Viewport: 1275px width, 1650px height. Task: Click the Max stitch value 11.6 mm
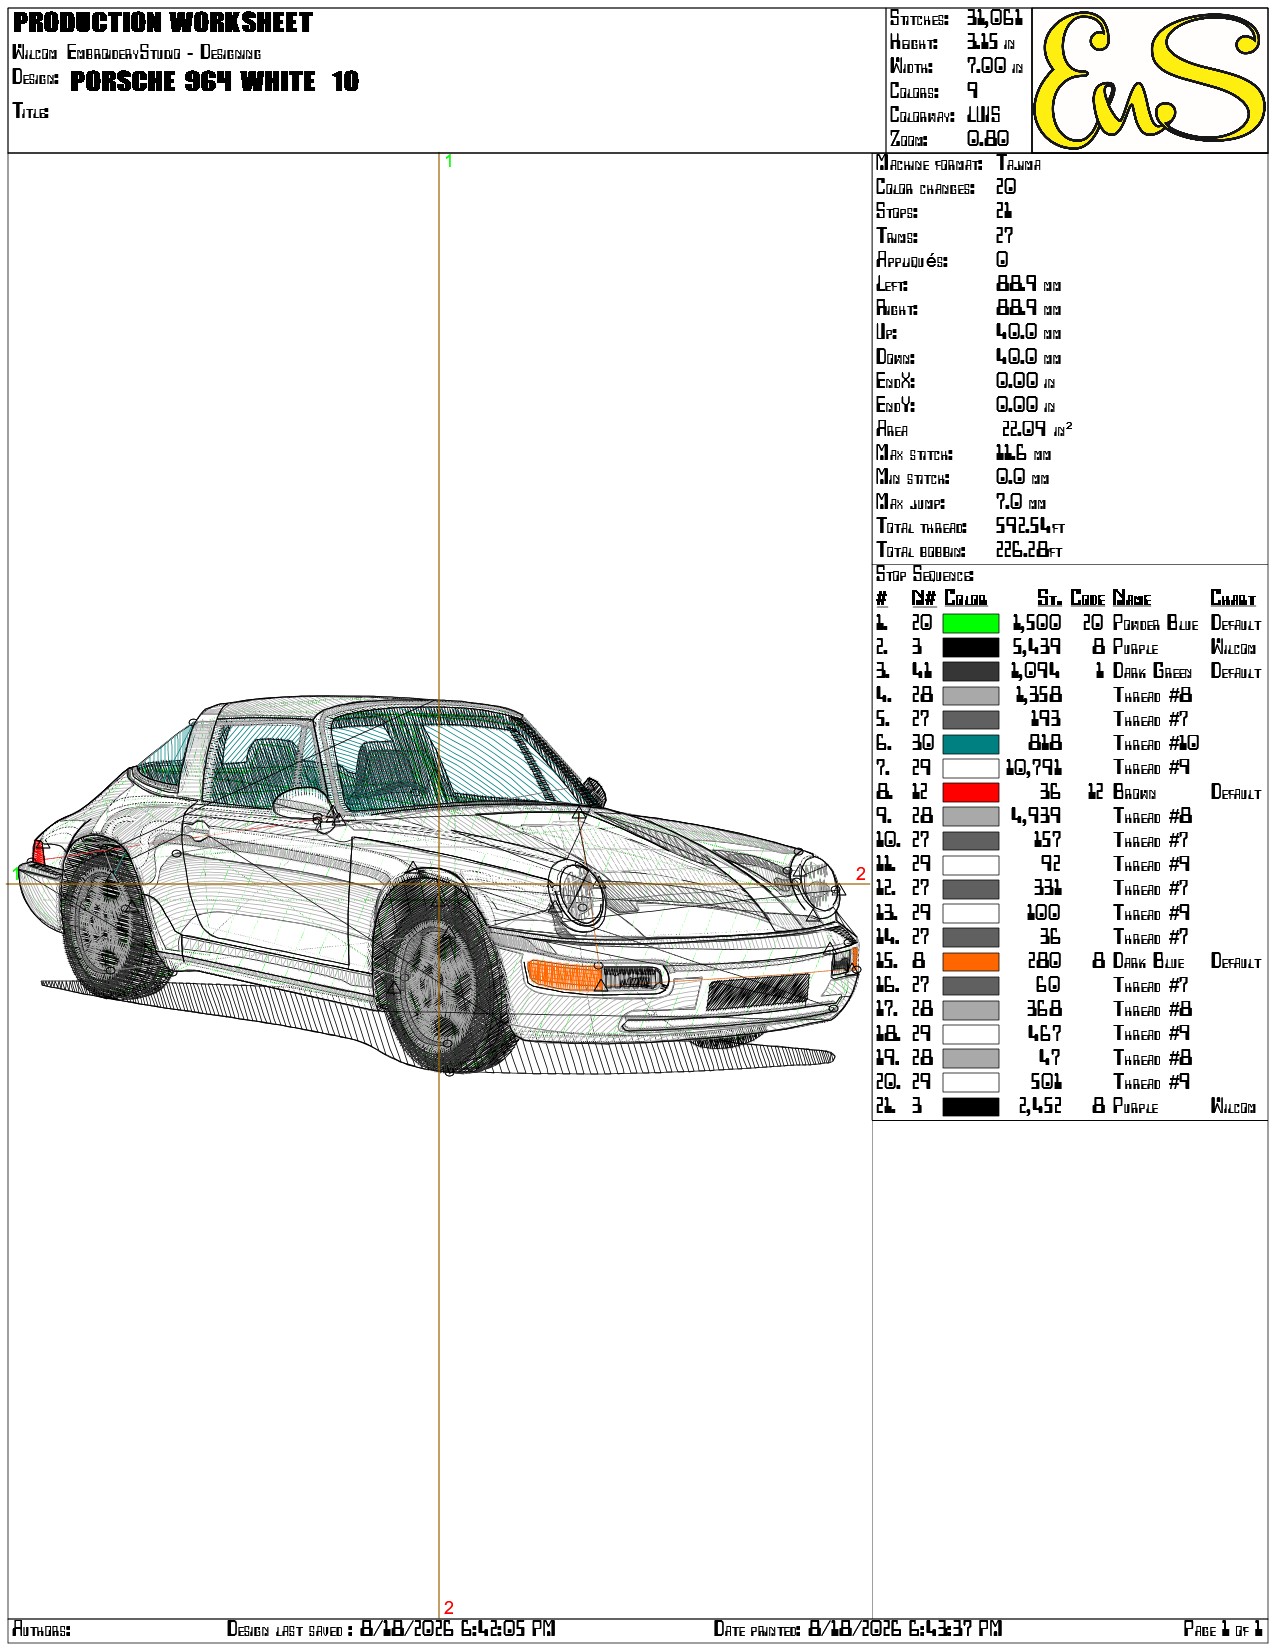pyautogui.click(x=1023, y=453)
